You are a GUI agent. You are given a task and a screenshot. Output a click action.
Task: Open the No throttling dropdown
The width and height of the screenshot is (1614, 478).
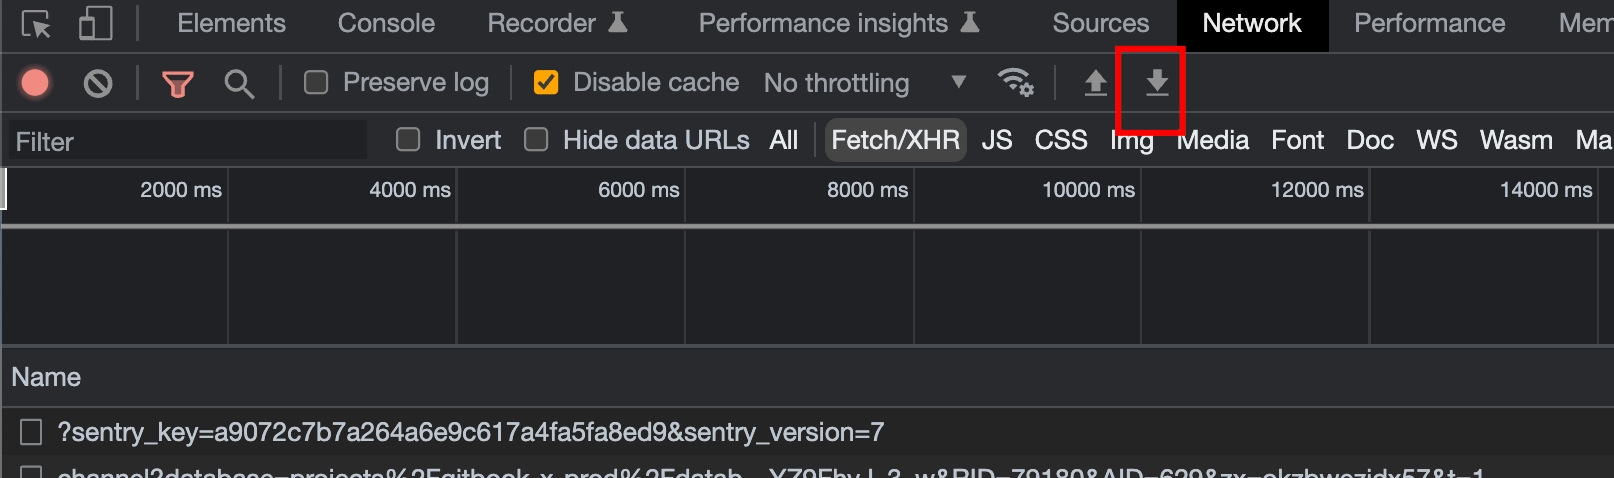pos(865,83)
